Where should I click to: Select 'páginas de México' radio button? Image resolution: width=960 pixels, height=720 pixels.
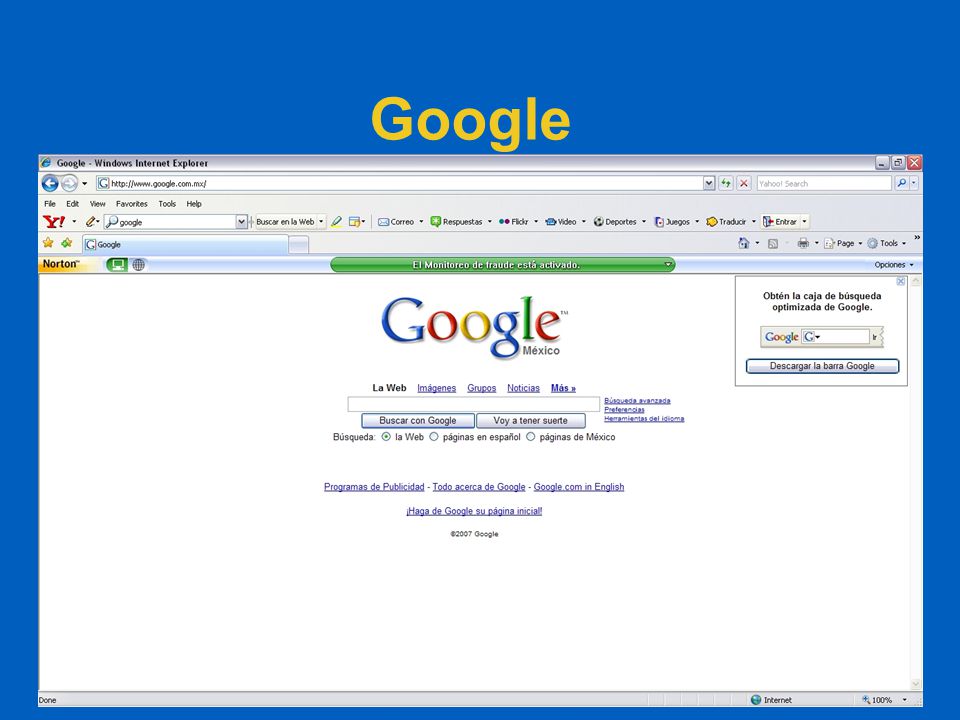(x=530, y=437)
